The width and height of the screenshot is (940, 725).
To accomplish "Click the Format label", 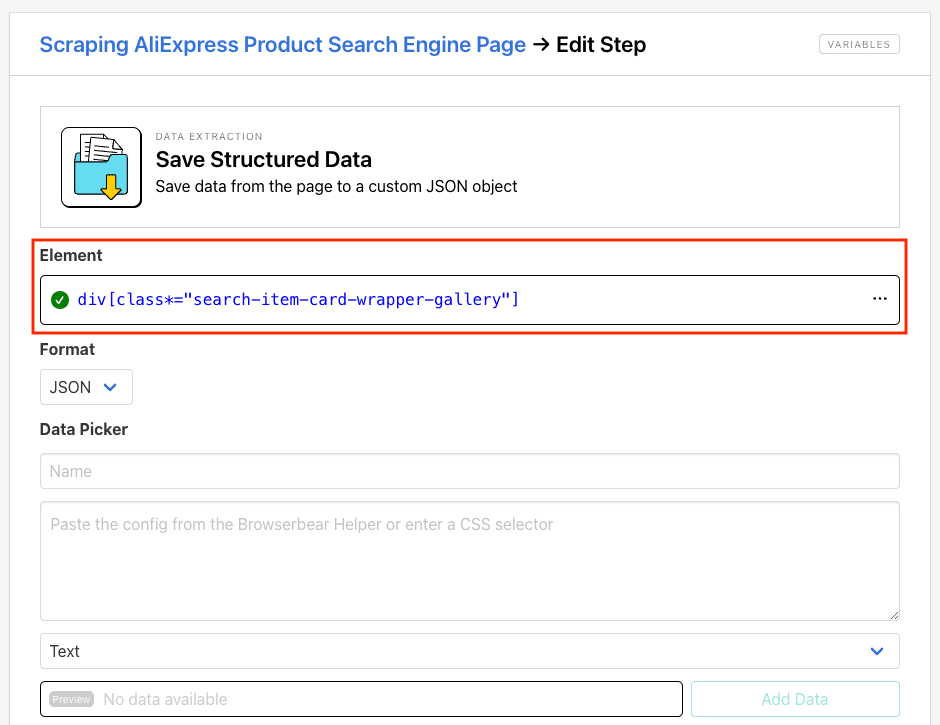I will 67,350.
